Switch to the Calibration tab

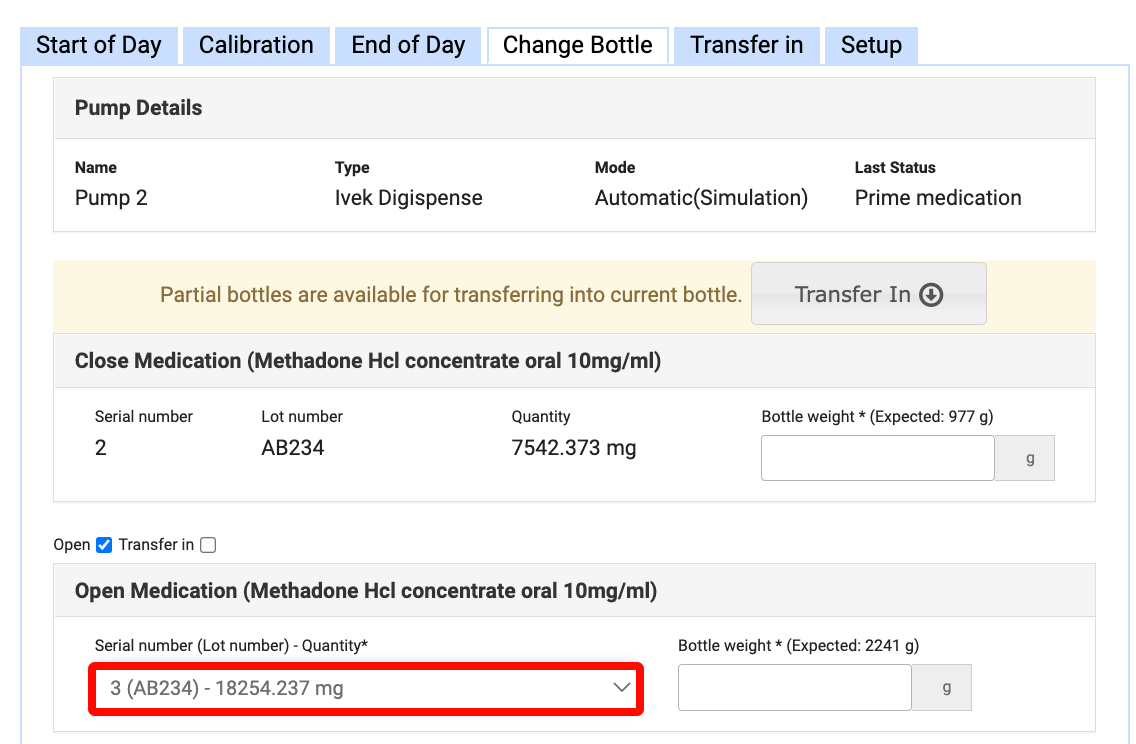256,46
